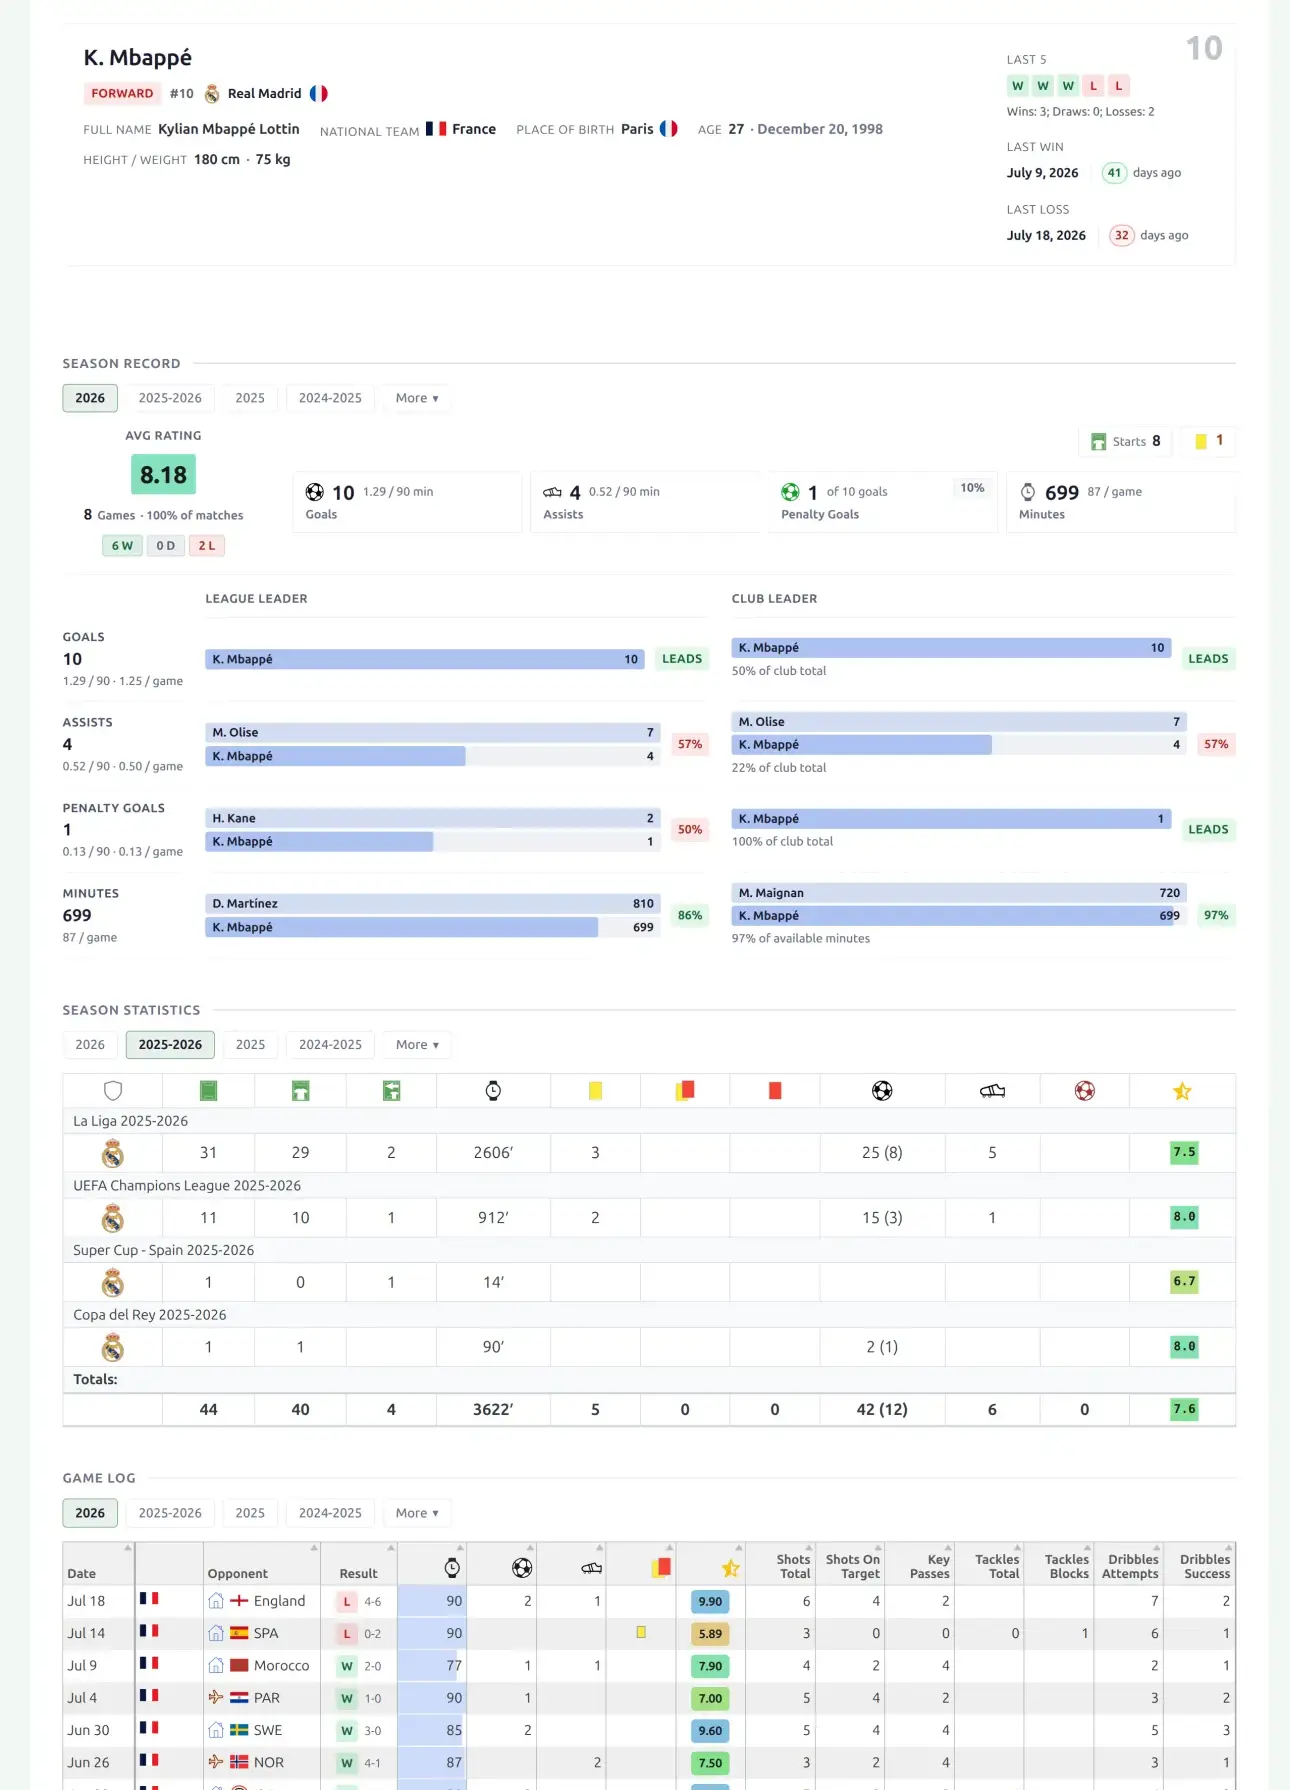Select the 2024-2025 tab under Season Record
This screenshot has height=1790, width=1290.
330,398
